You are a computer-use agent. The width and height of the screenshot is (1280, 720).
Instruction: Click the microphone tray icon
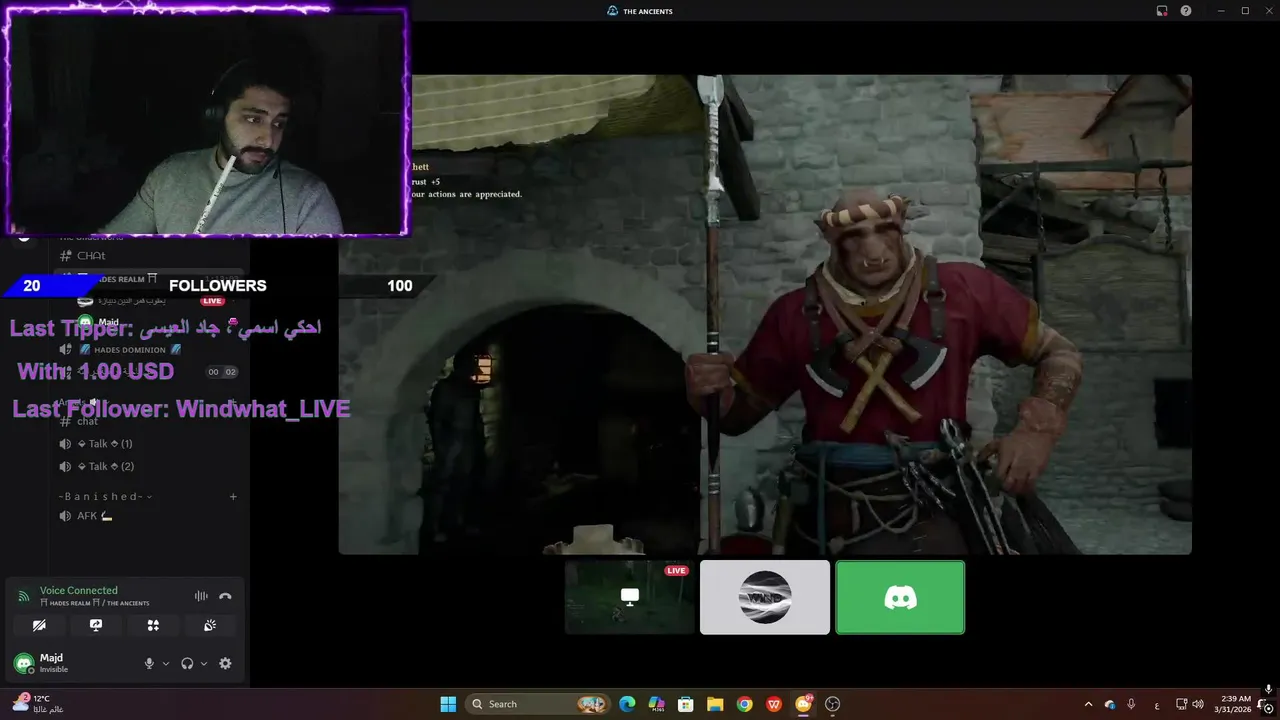[1131, 704]
